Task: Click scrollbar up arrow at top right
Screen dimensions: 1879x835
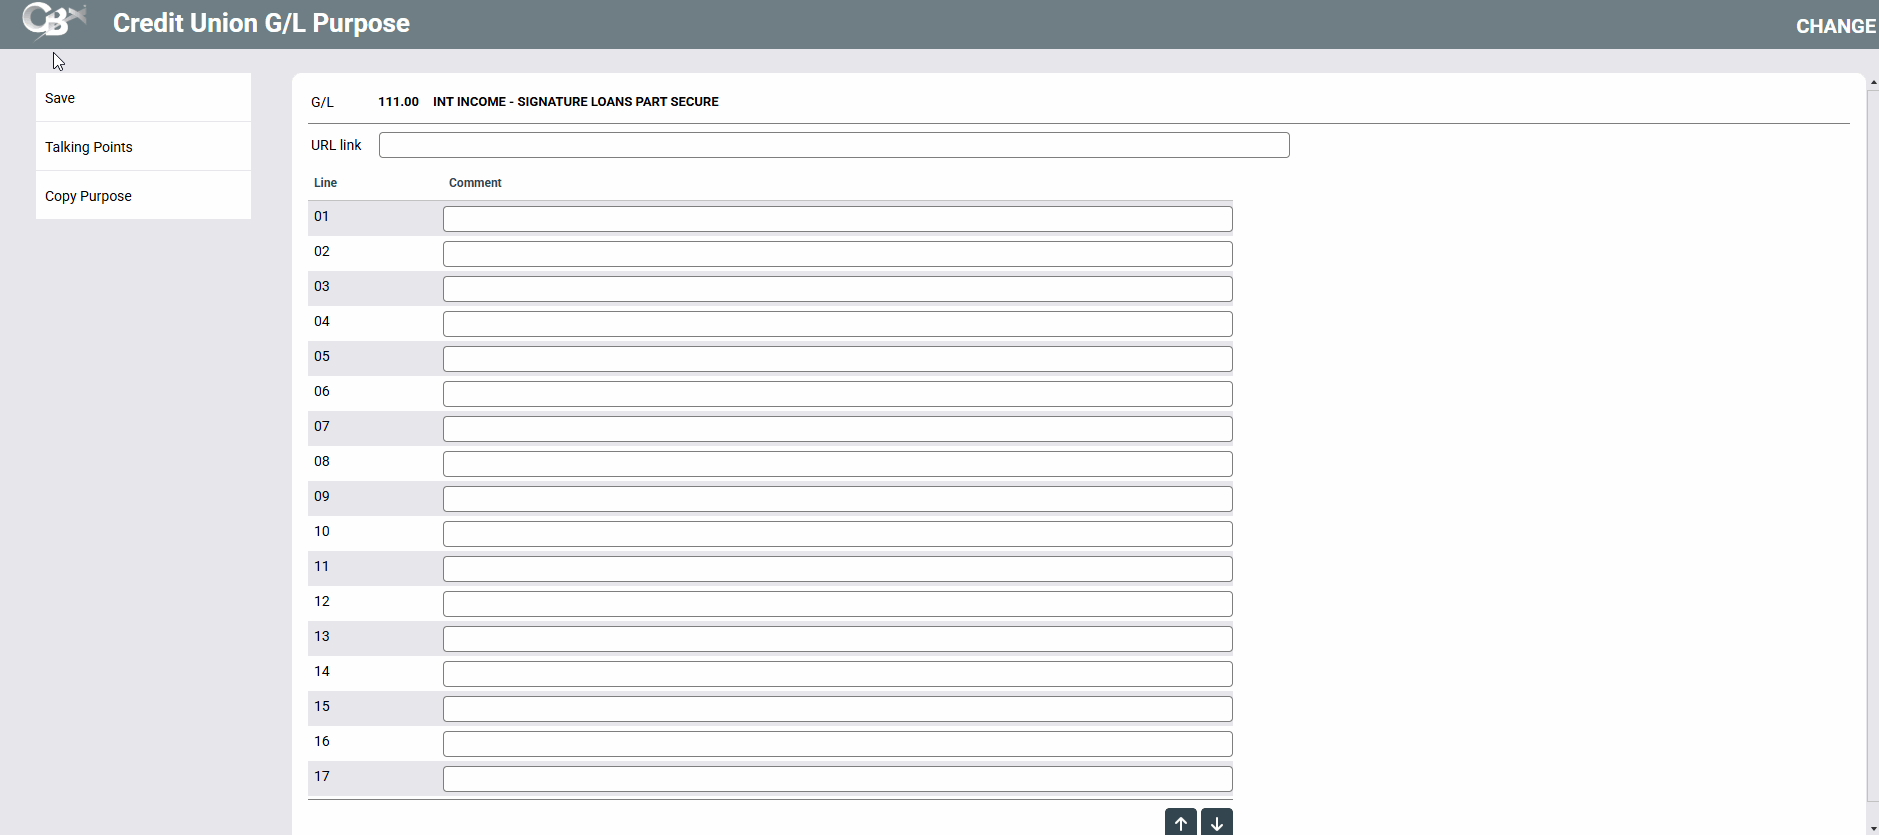Action: 1873,82
